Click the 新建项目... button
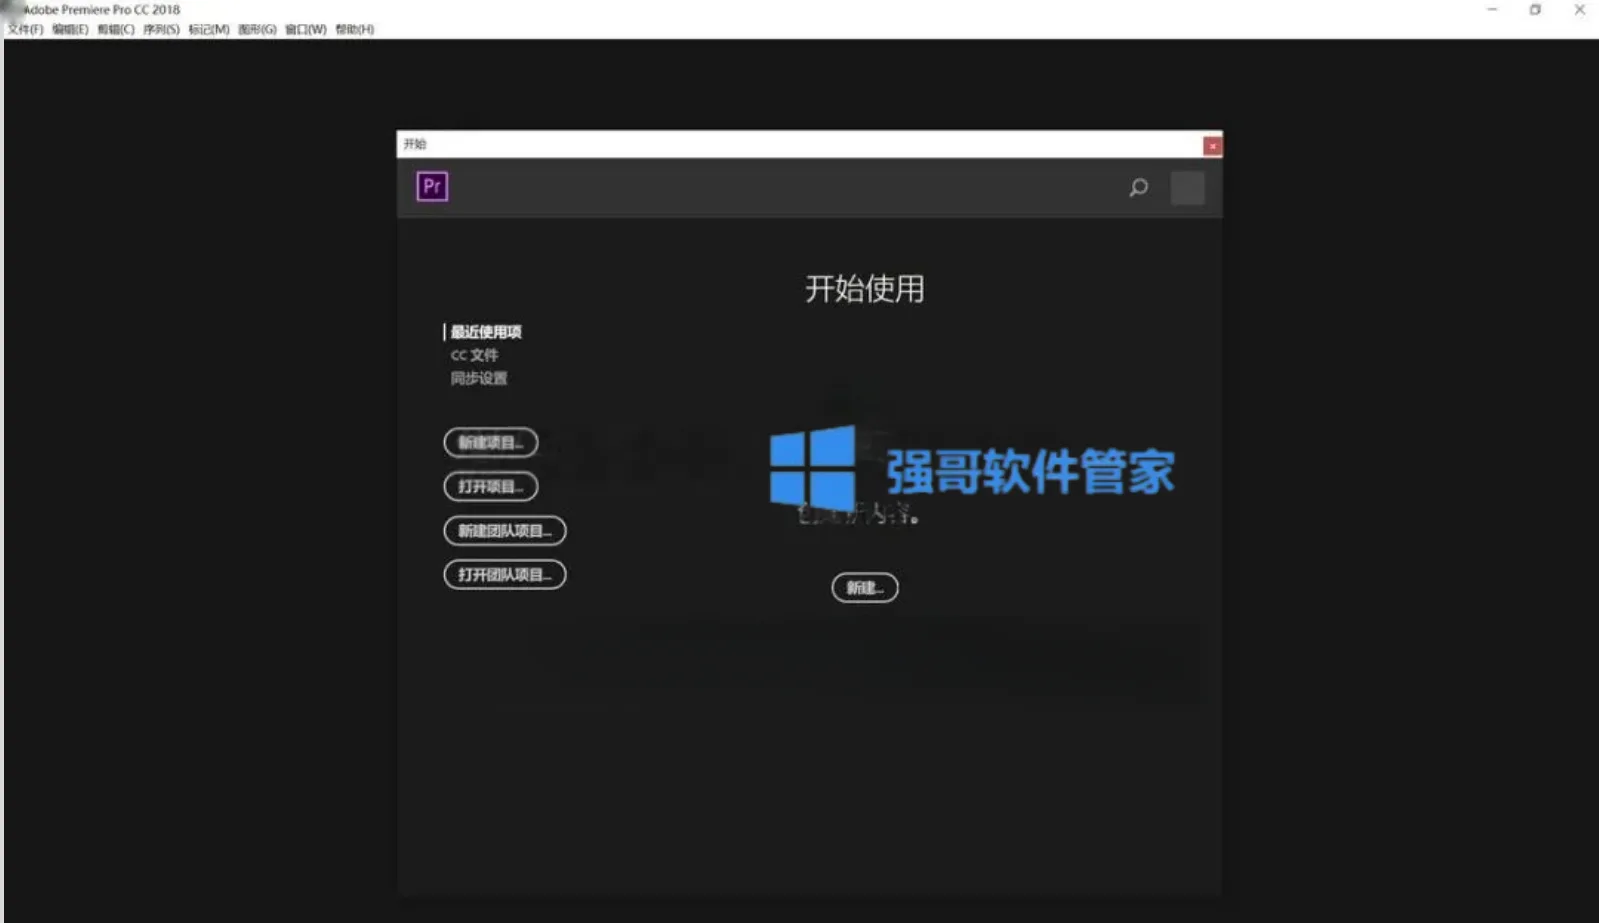This screenshot has height=923, width=1599. tap(491, 442)
